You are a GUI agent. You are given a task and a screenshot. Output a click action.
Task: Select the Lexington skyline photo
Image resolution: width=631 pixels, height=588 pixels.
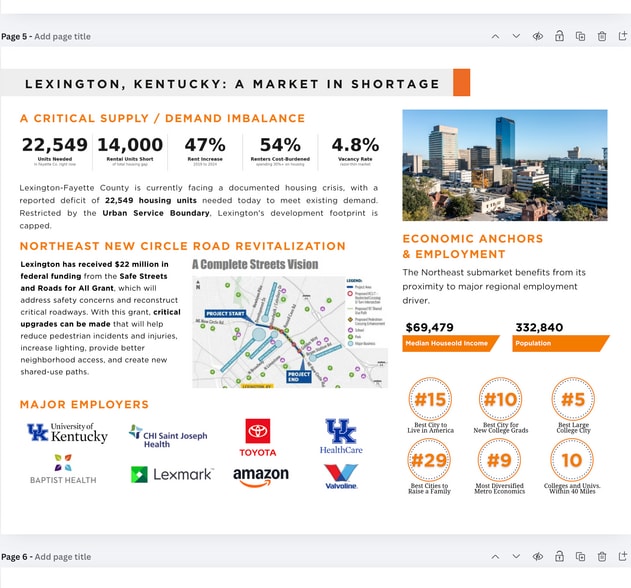(x=504, y=165)
